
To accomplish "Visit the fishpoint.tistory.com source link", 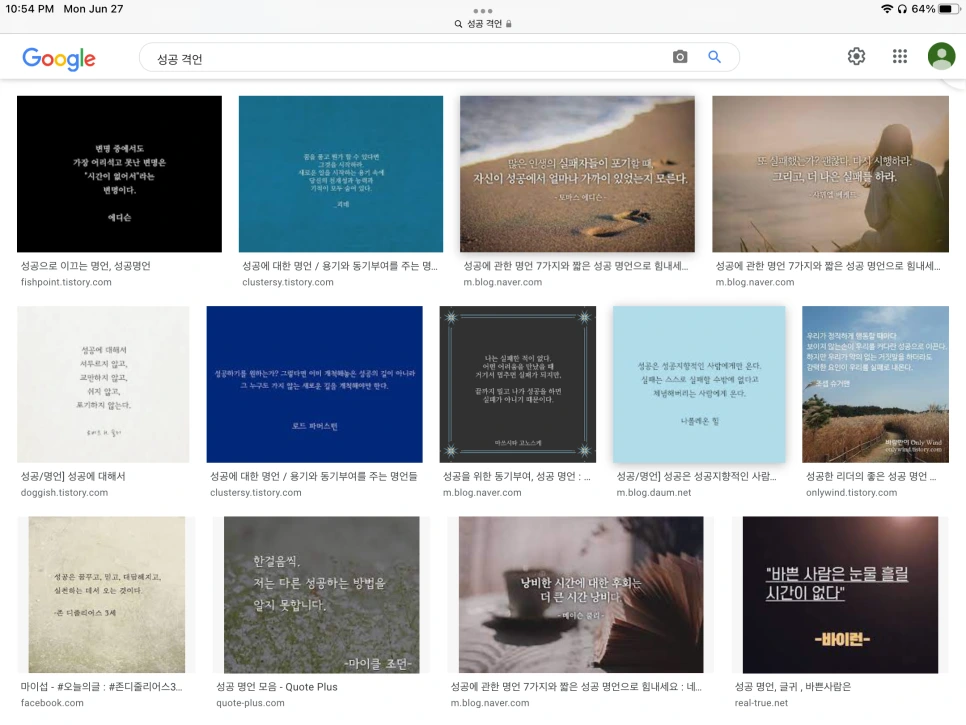I will click(x=66, y=282).
